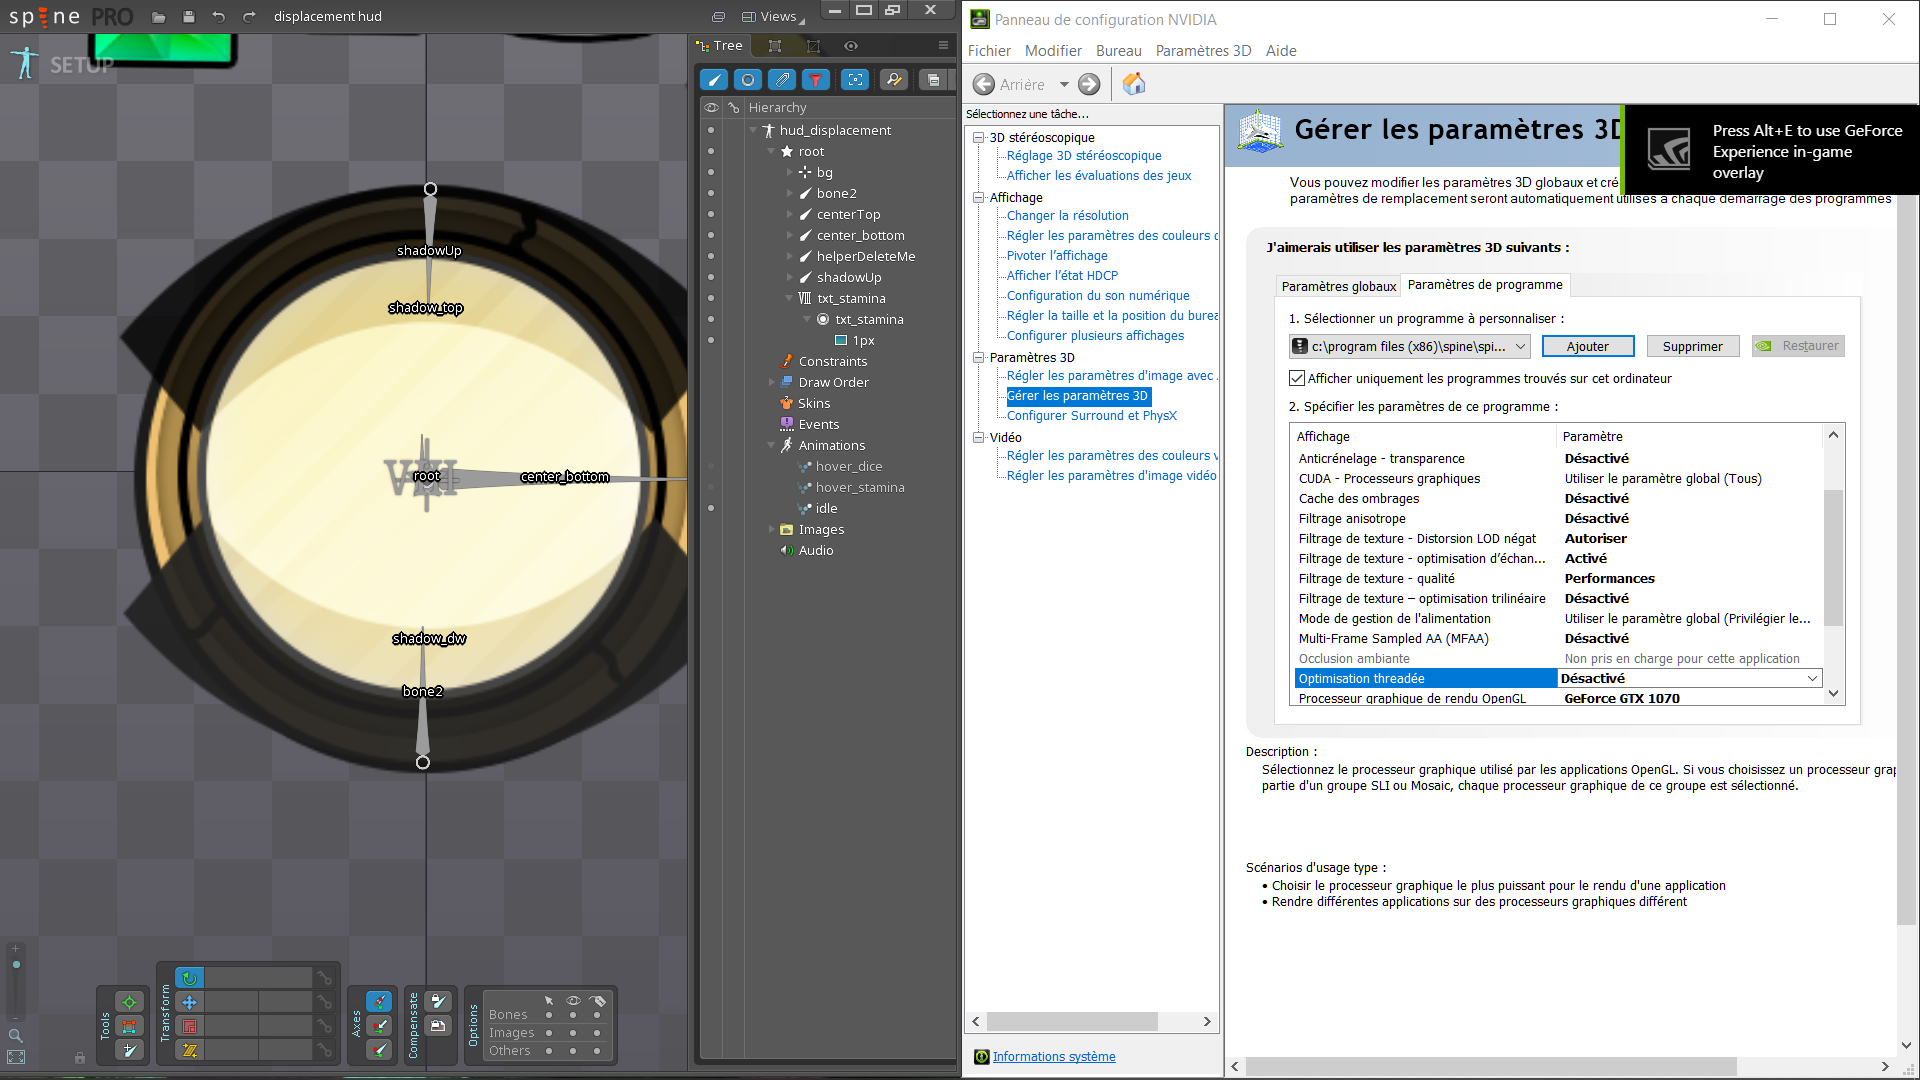Open Configurer Surround et PhysX link

coord(1091,416)
